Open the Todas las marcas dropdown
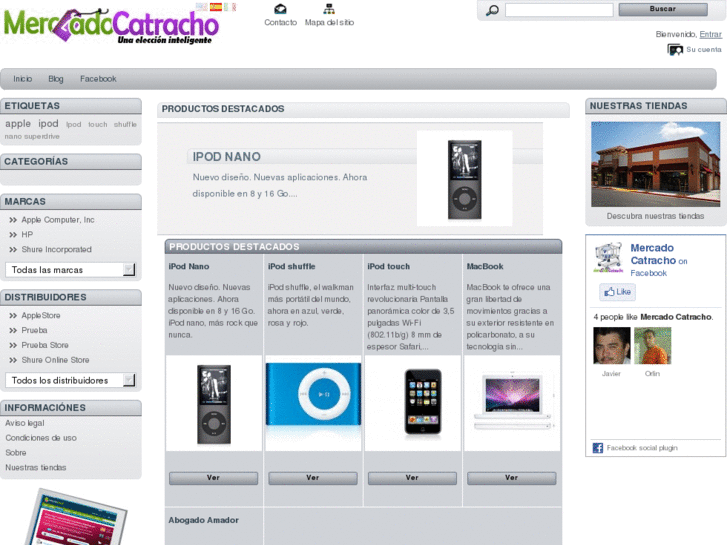Image resolution: width=727 pixels, height=545 pixels. click(x=70, y=270)
